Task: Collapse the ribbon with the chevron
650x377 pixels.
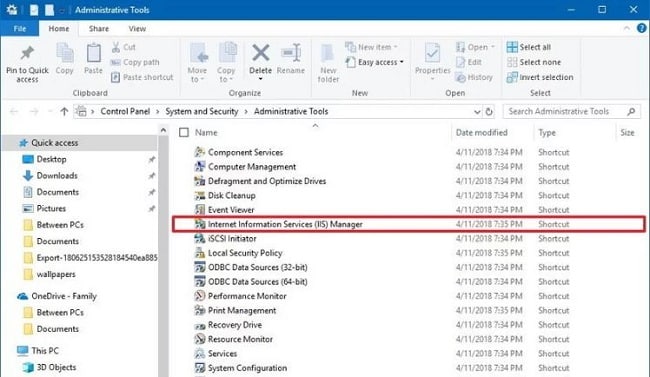Action: coord(626,28)
